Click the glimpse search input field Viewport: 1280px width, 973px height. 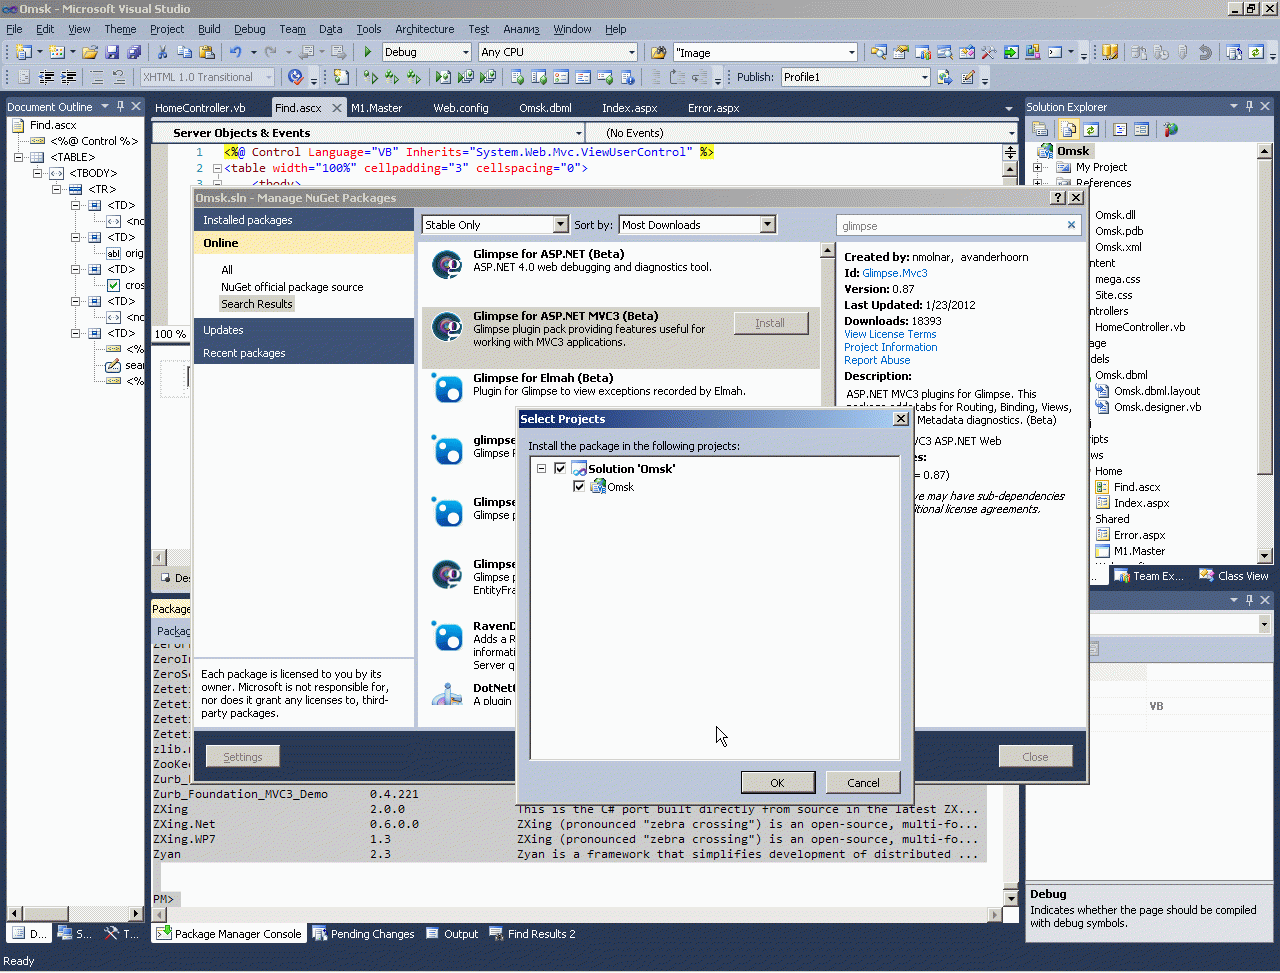click(x=950, y=226)
